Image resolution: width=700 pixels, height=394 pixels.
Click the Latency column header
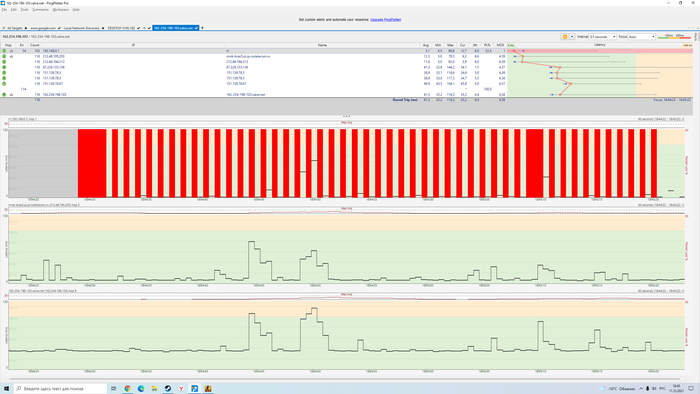click(x=600, y=45)
